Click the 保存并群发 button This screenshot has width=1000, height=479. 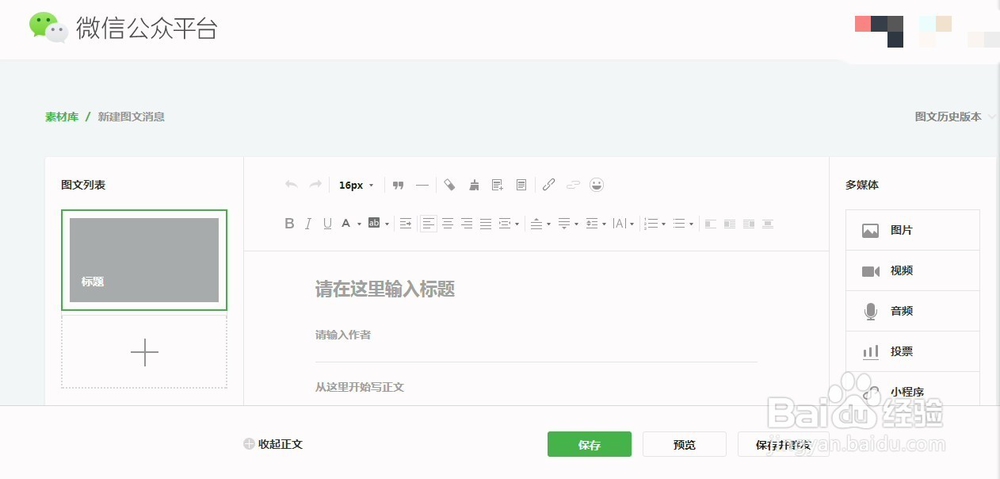pyautogui.click(x=783, y=445)
